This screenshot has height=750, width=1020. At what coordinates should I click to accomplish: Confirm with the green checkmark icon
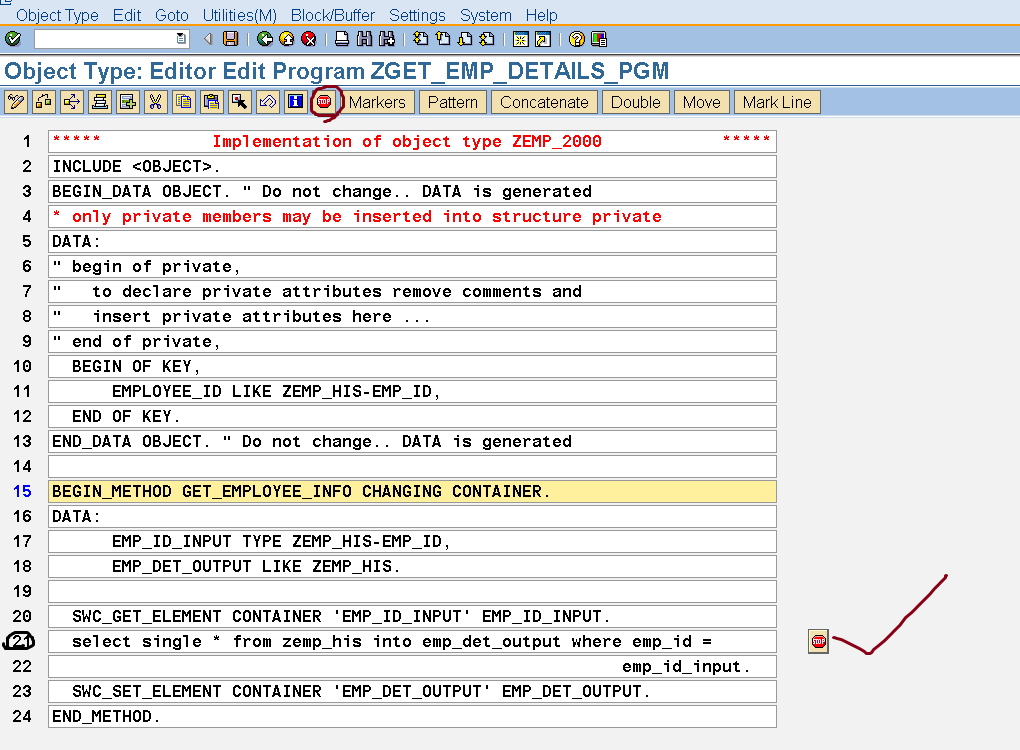(13, 38)
